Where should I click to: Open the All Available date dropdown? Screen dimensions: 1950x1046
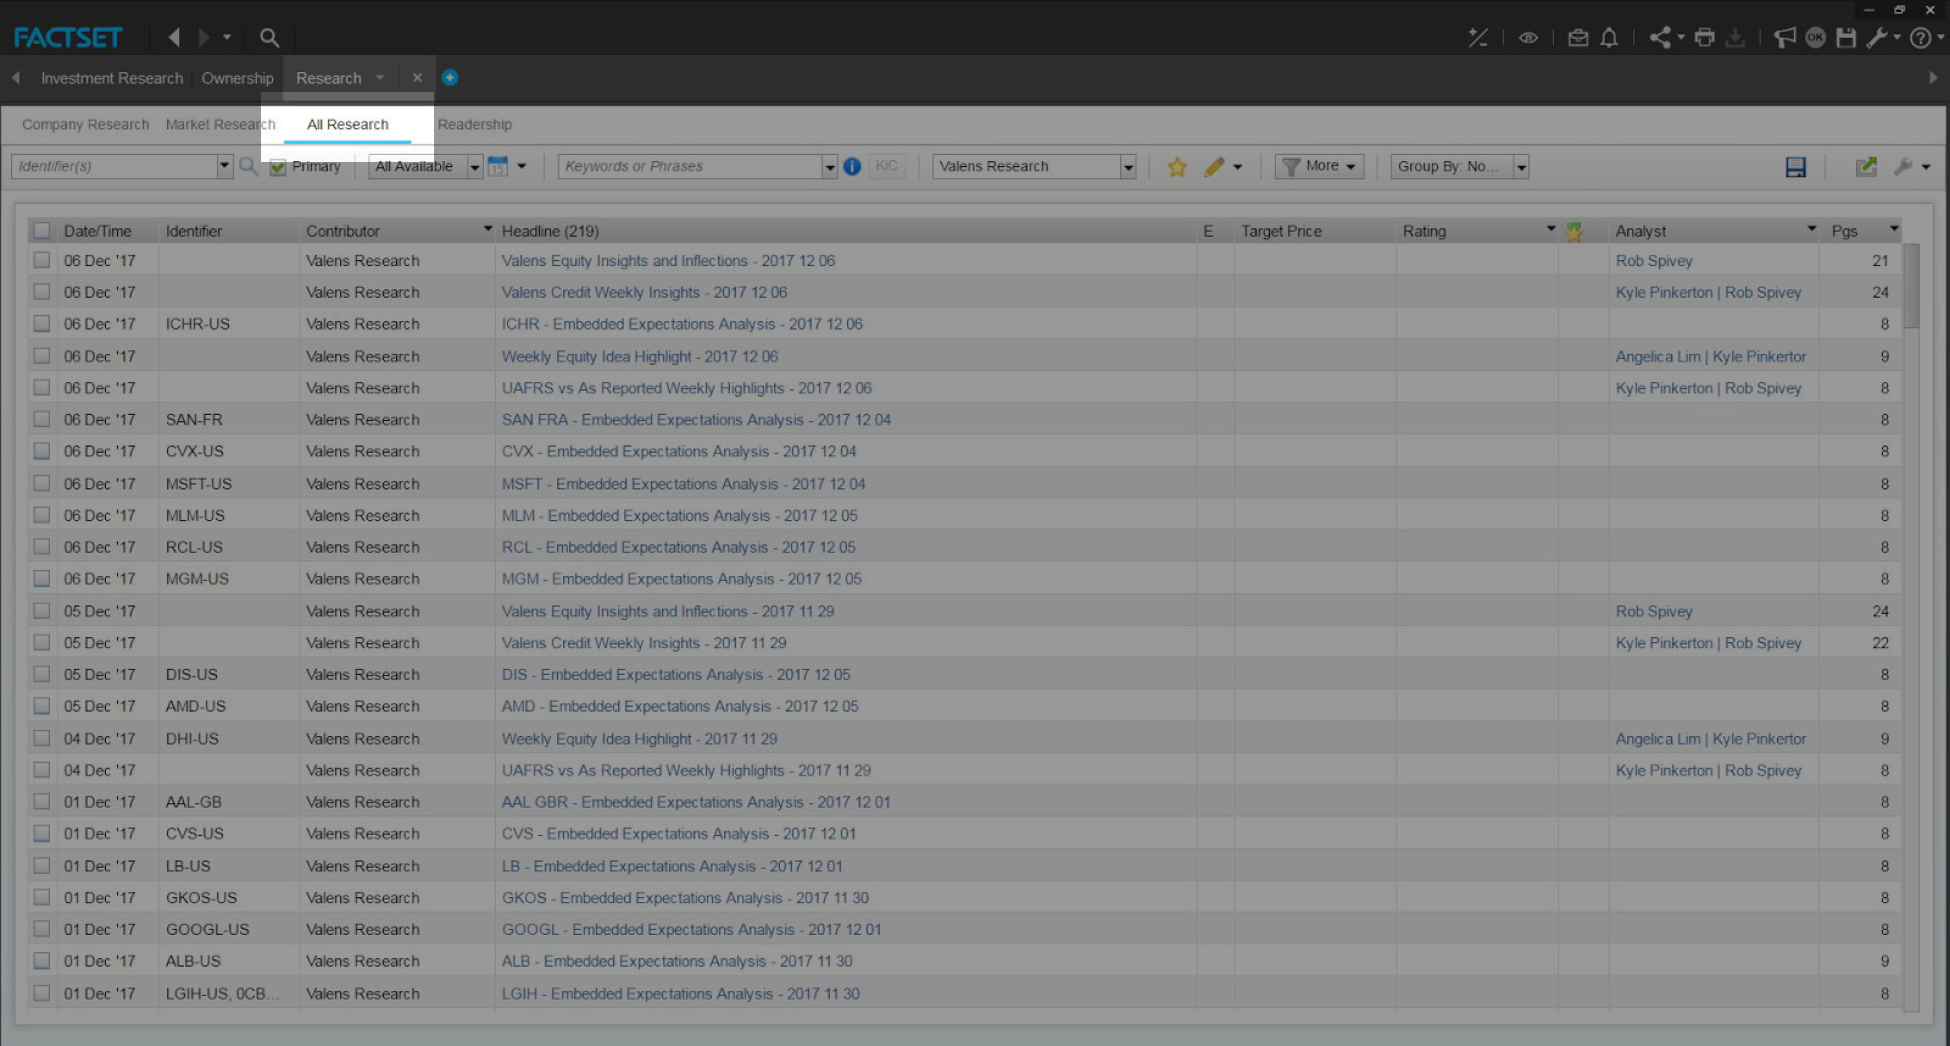coord(475,167)
